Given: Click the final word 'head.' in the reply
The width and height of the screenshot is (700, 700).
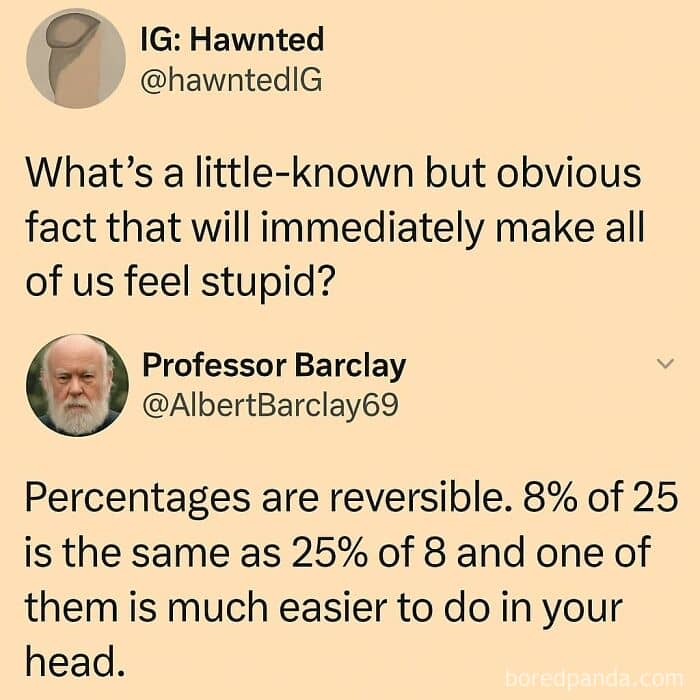Looking at the screenshot, I should click(x=74, y=661).
